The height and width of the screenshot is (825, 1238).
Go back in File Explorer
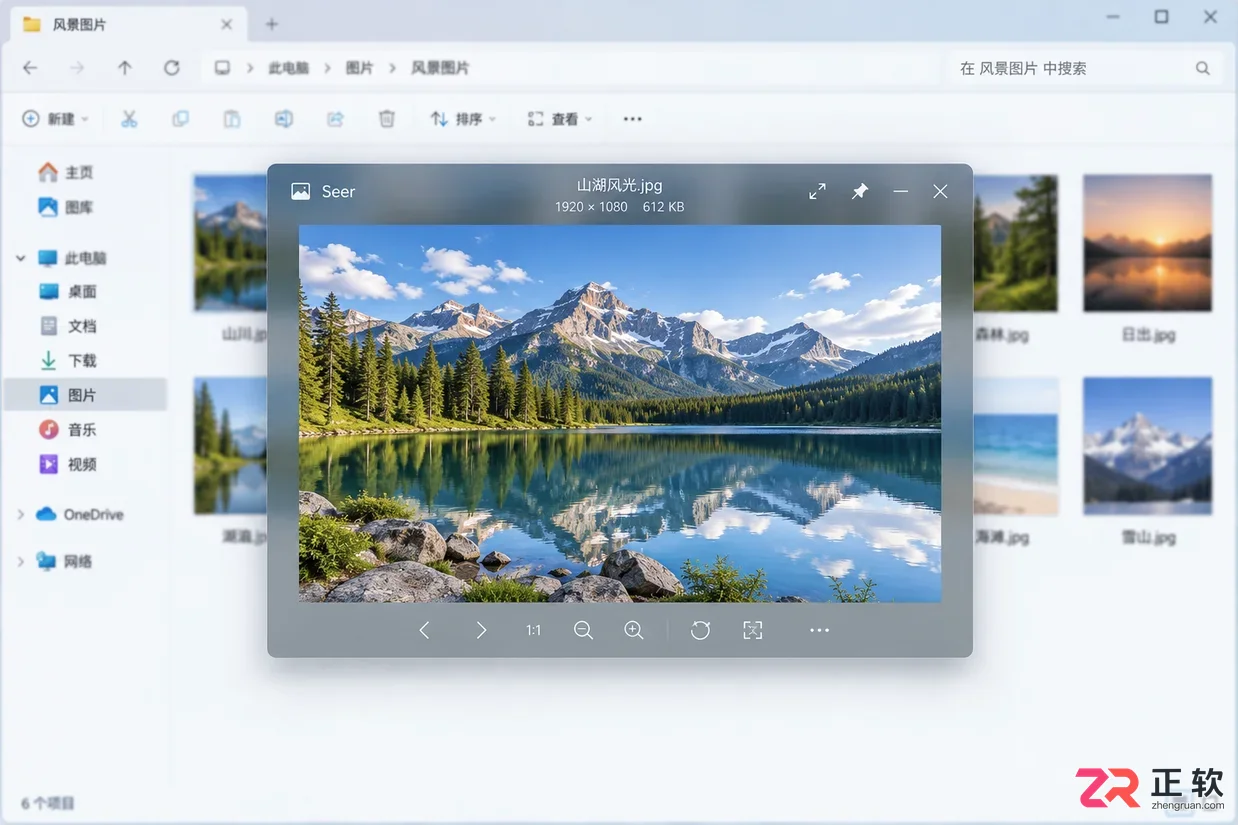(30, 68)
